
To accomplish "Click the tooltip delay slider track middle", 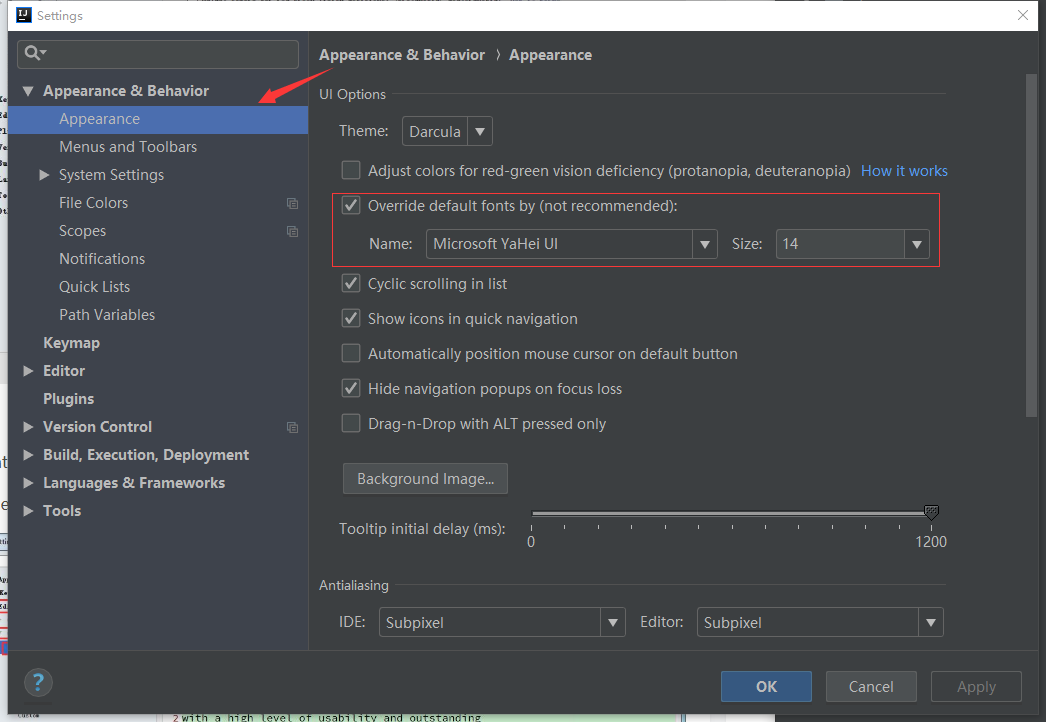I will pyautogui.click(x=731, y=513).
